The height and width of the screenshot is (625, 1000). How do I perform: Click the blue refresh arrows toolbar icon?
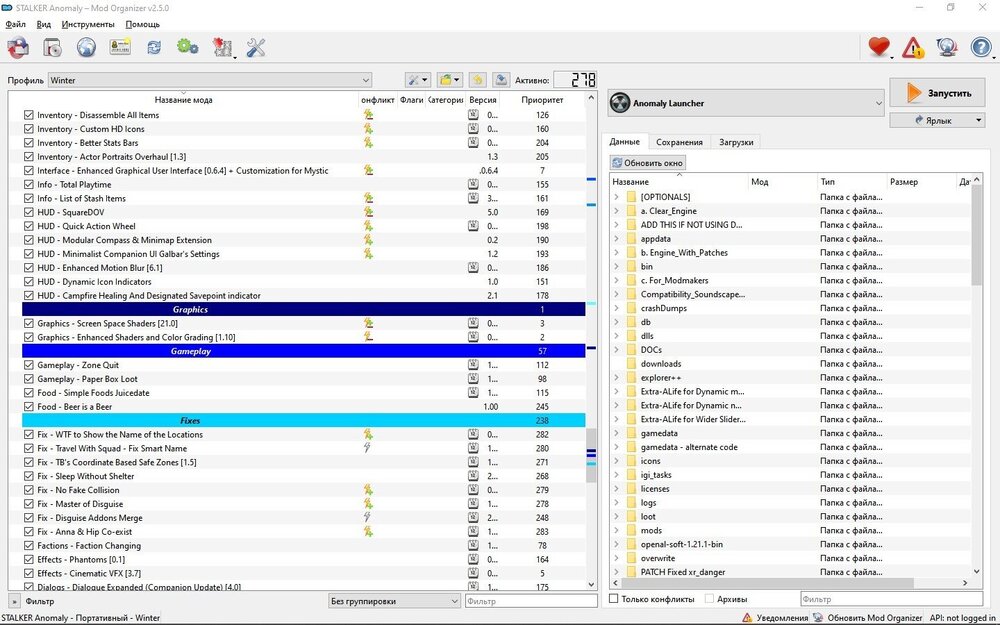(x=154, y=47)
